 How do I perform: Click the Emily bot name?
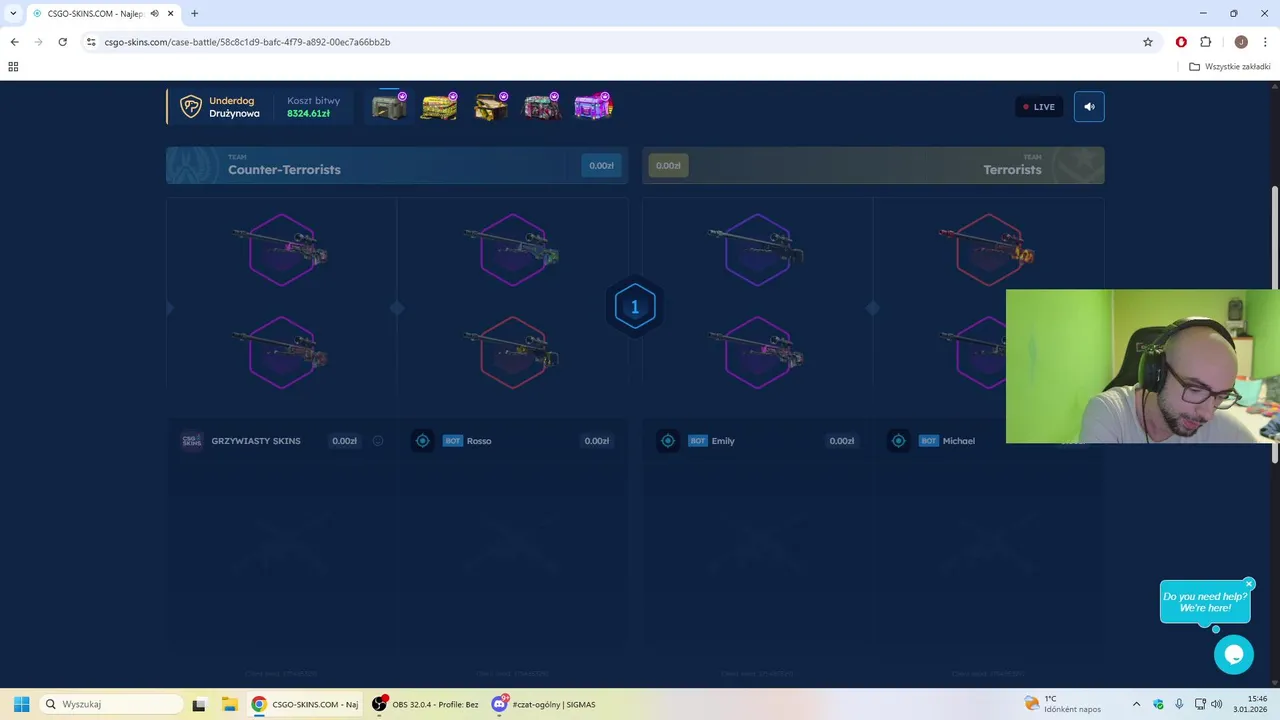[723, 441]
